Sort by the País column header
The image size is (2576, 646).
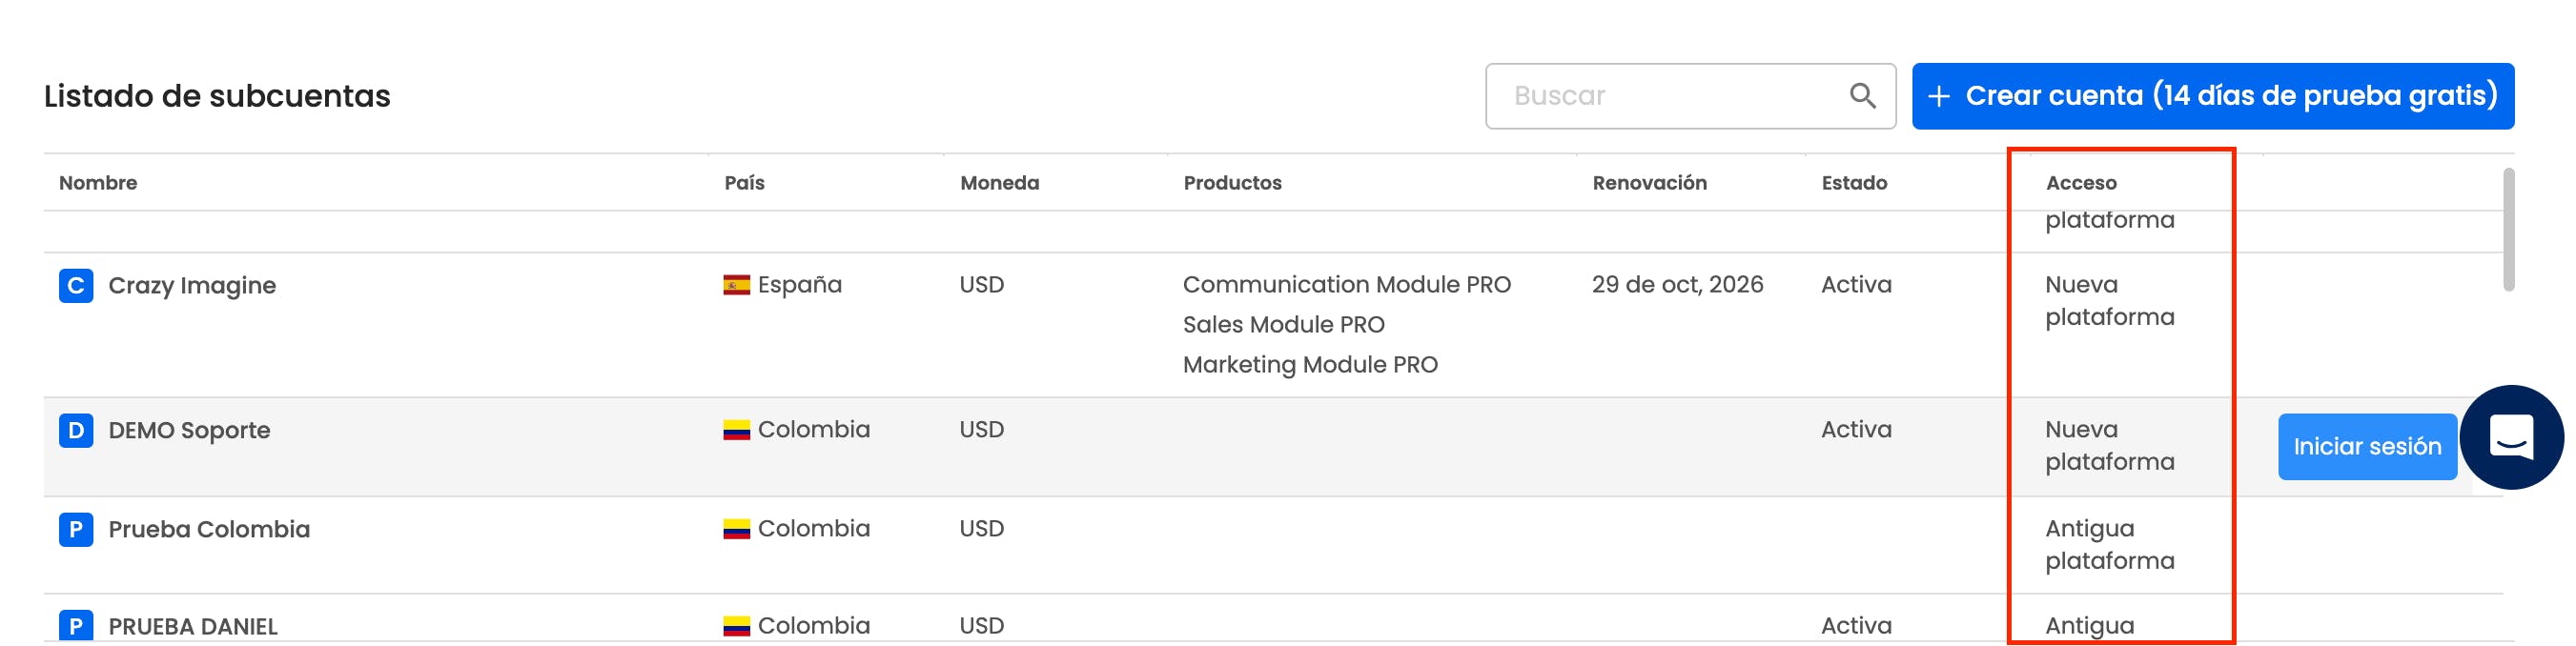[x=744, y=183]
